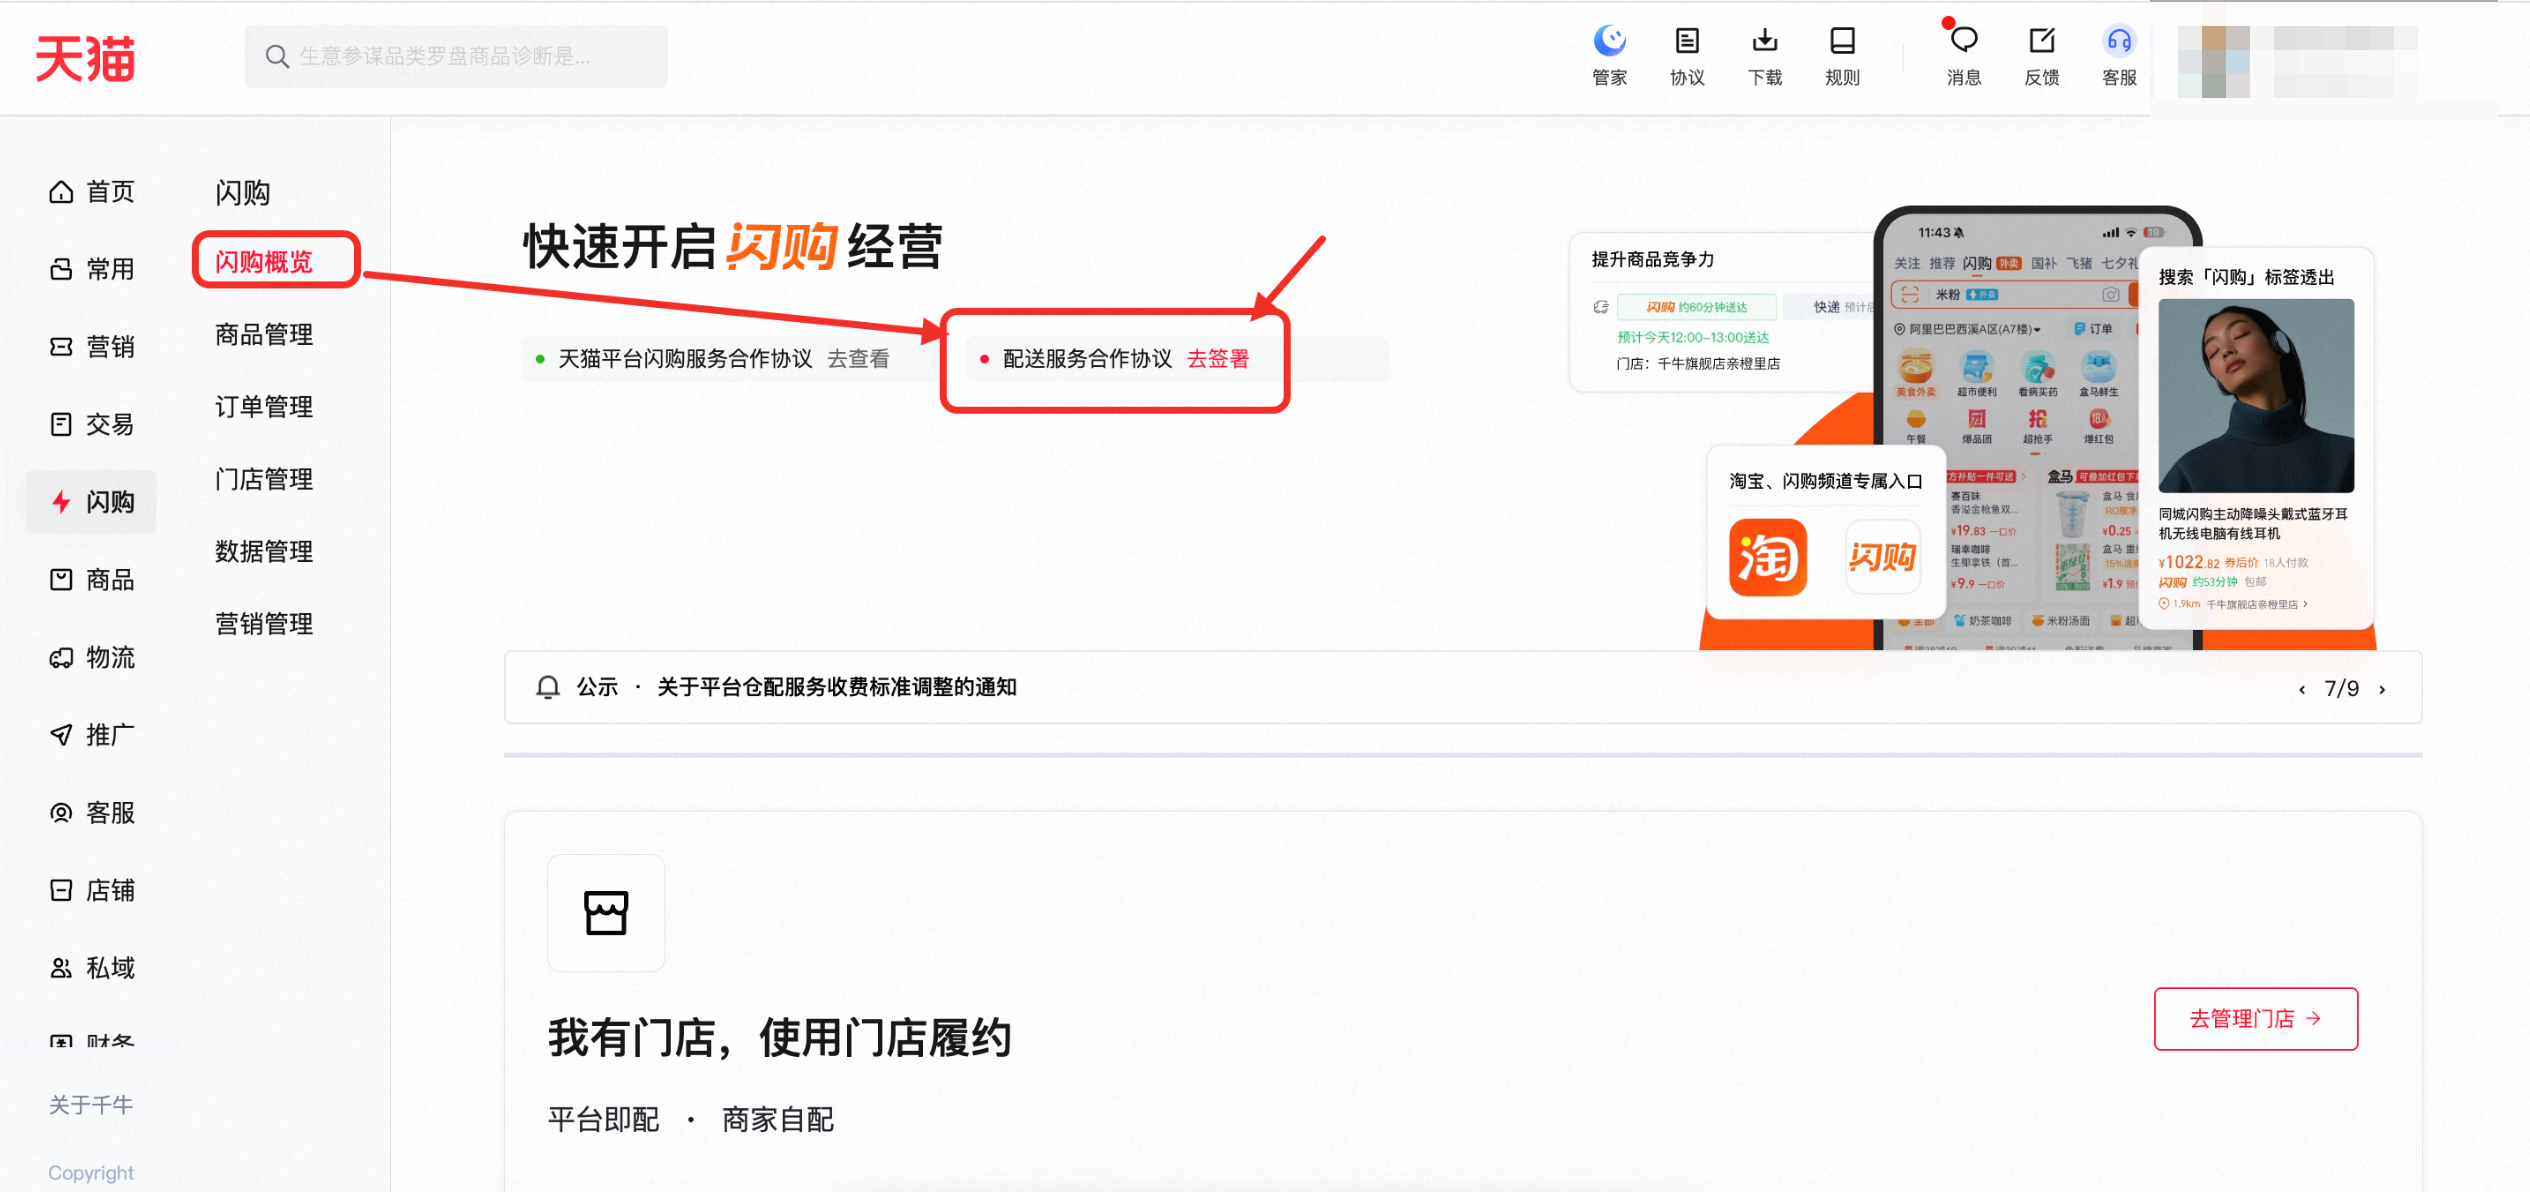Click the headphones product image in banner
Screen dimensions: 2530x1192
pos(2255,396)
